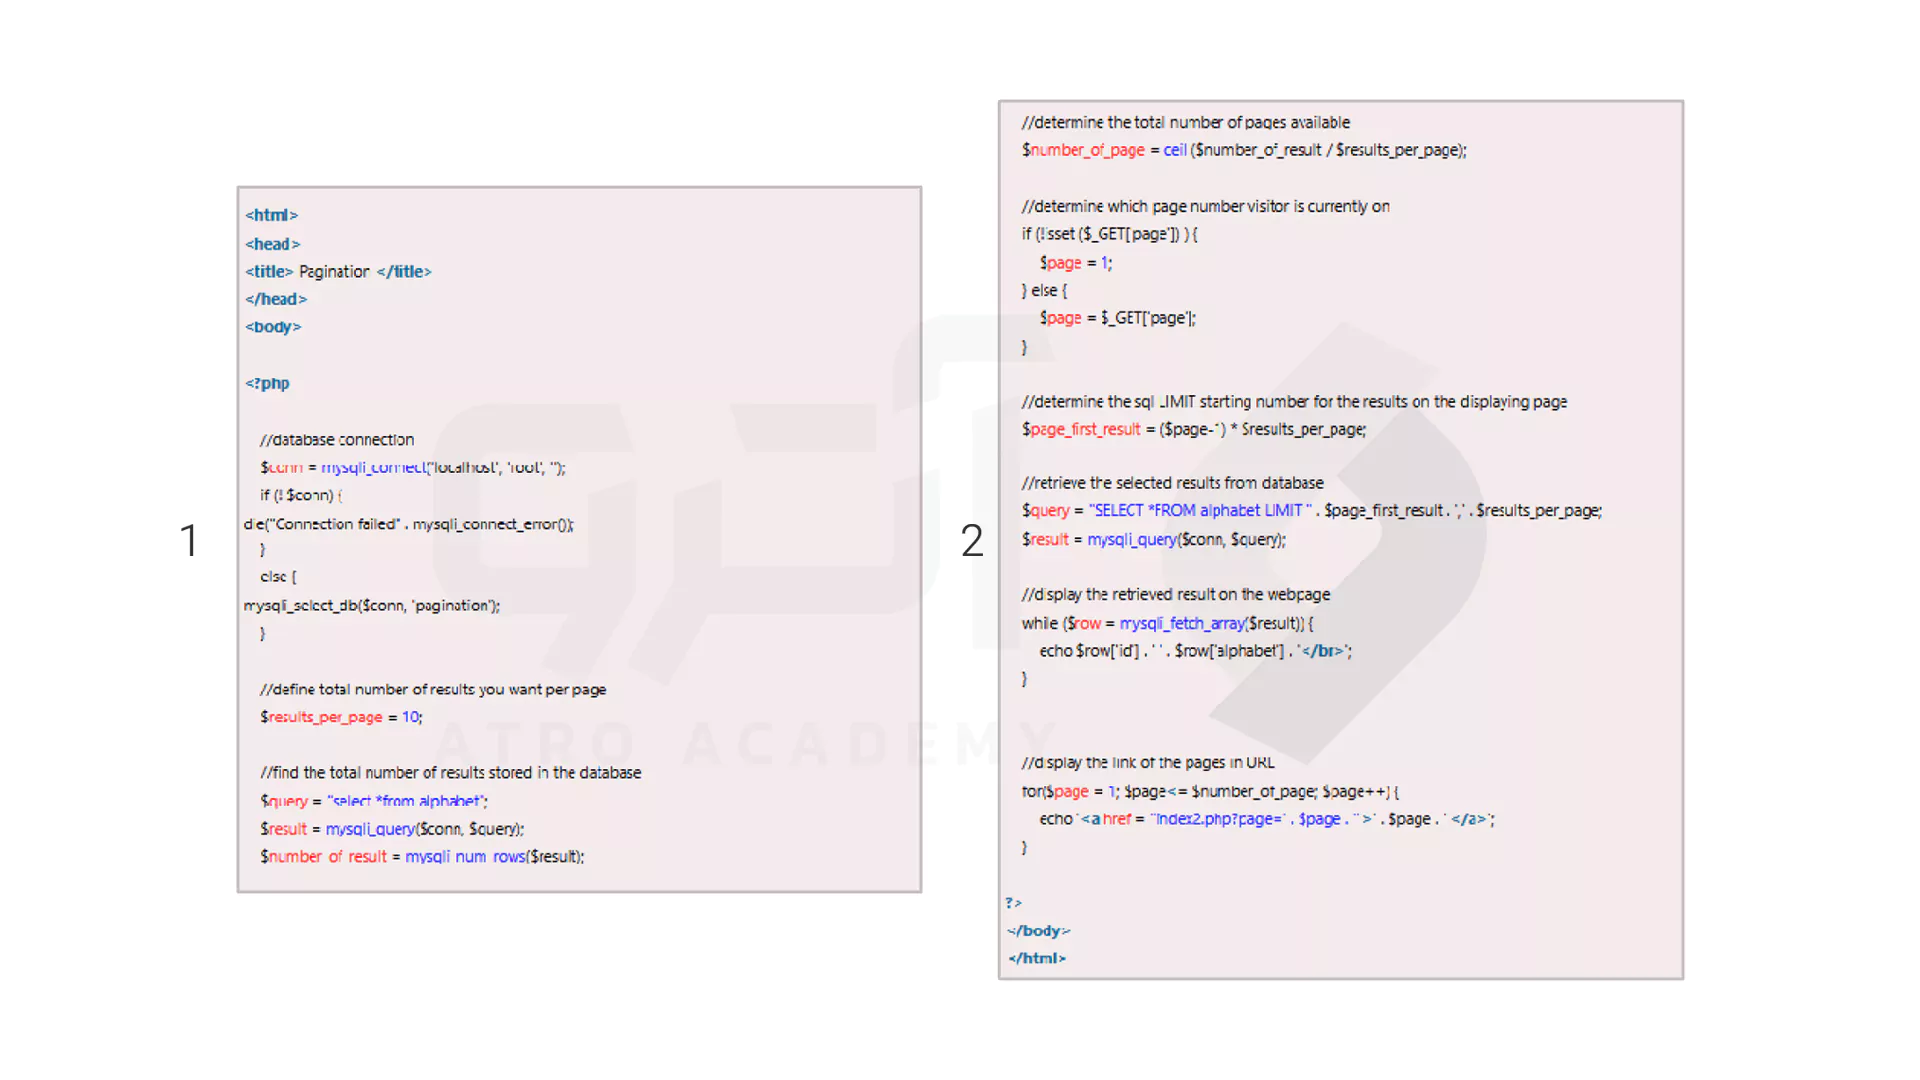Click the mysqli_select_db($conn, 'pagination') line
Image resolution: width=1920 pixels, height=1080 pixels.
pos(372,606)
